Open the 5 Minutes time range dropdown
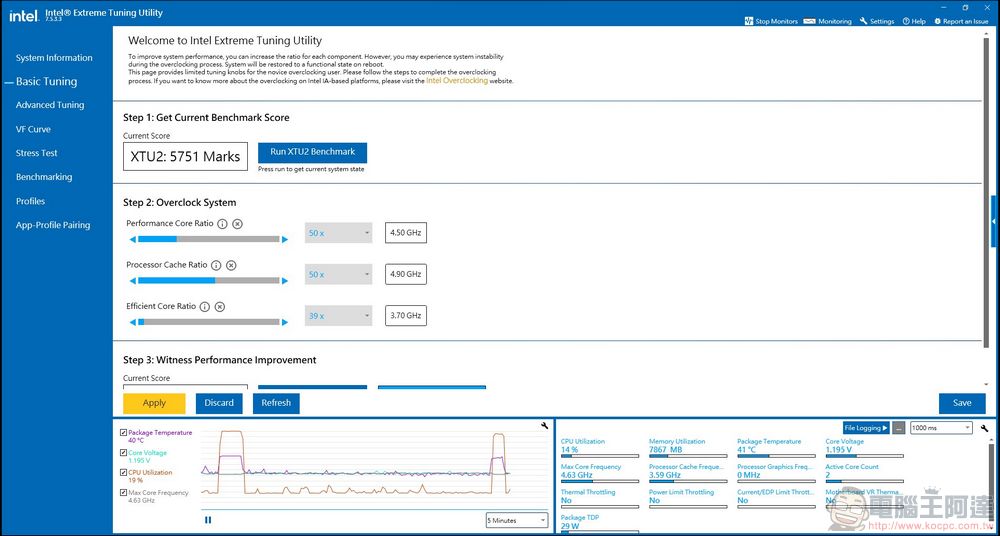Viewport: 1000px width, 536px height. click(517, 520)
